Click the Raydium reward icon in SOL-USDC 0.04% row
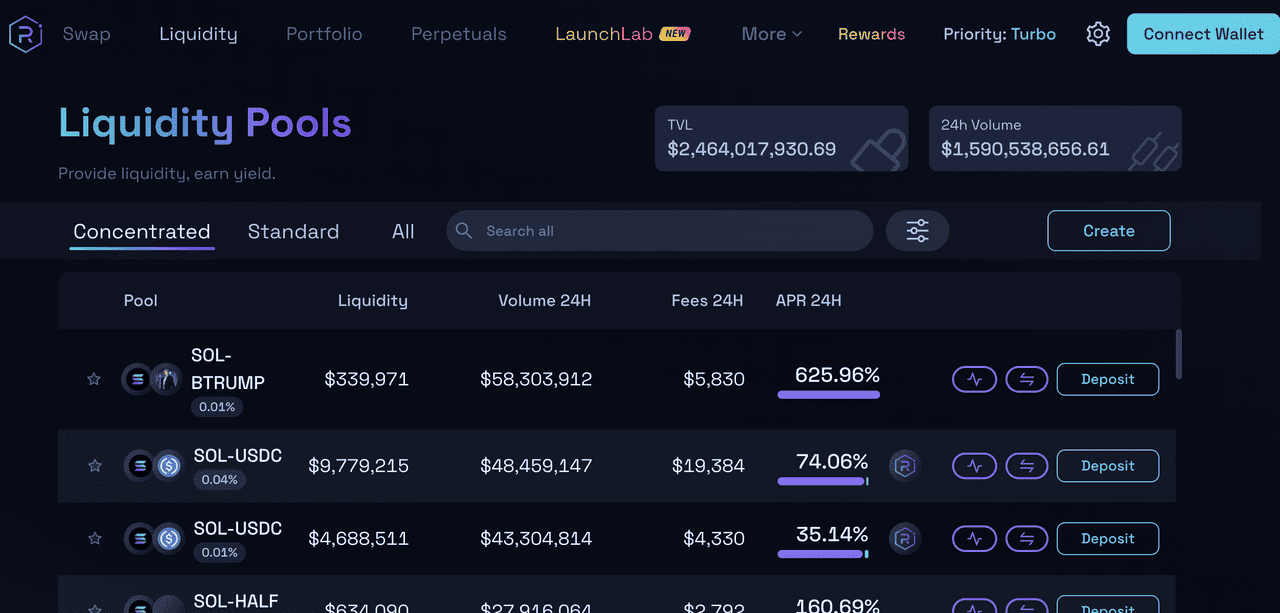This screenshot has height=613, width=1280. click(x=905, y=466)
